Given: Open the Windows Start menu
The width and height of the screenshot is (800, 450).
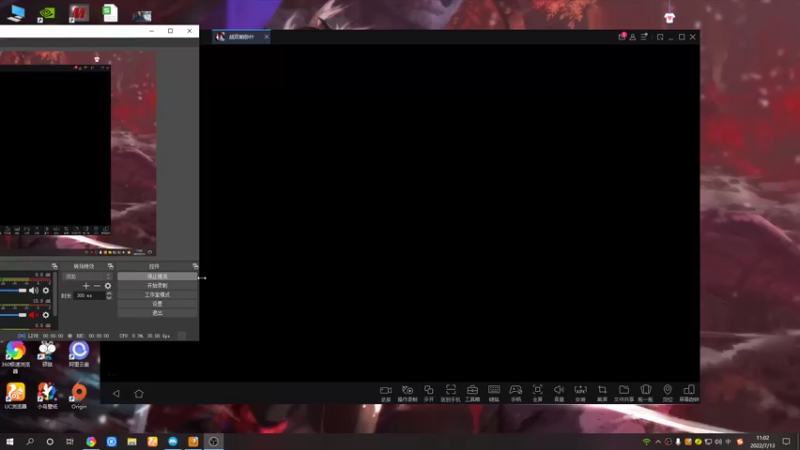Looking at the screenshot, I should 10,441.
